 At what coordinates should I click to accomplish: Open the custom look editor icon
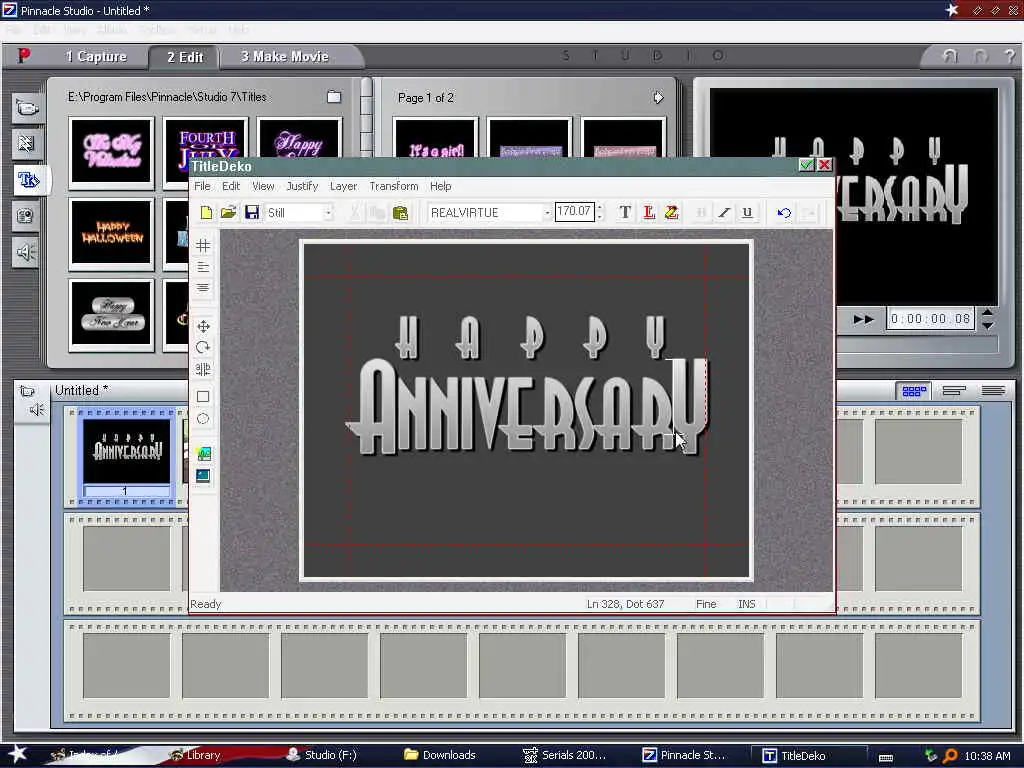click(x=671, y=212)
